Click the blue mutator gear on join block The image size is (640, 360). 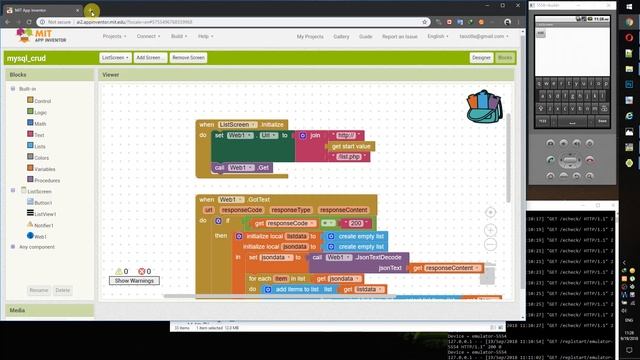(x=303, y=136)
